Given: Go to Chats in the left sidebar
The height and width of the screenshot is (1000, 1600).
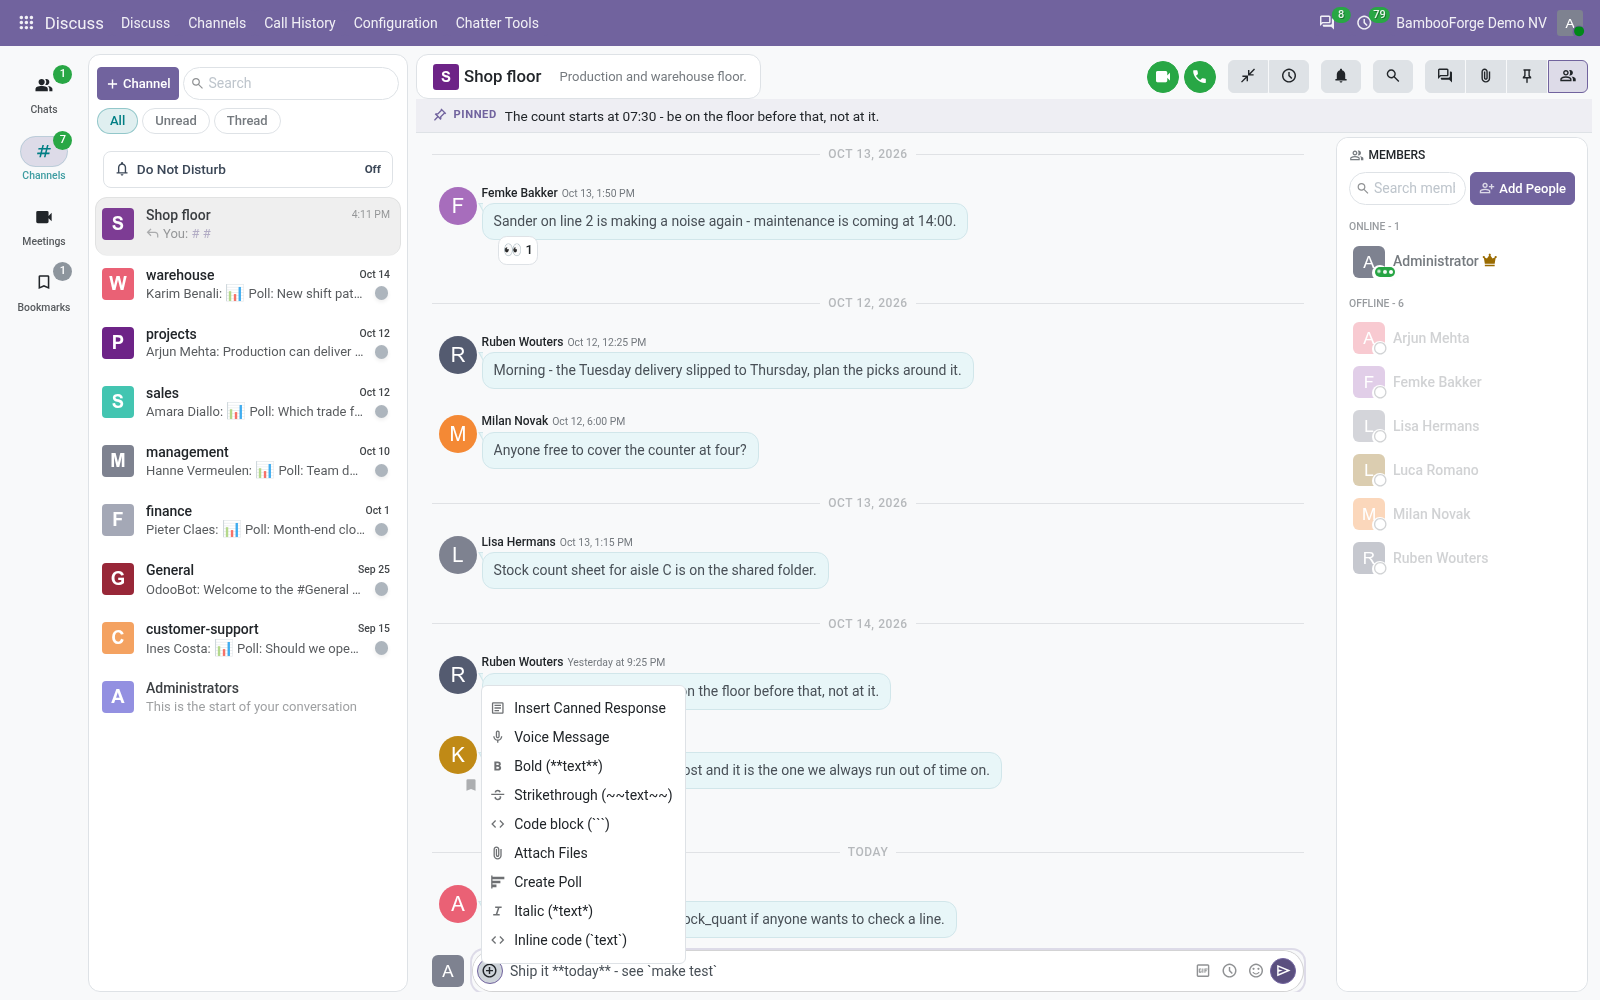Looking at the screenshot, I should point(44,94).
